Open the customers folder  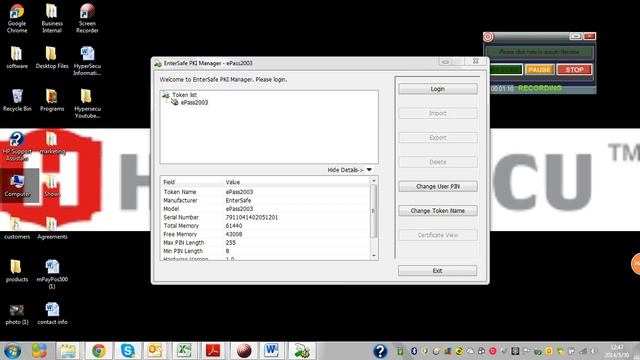coord(17,228)
